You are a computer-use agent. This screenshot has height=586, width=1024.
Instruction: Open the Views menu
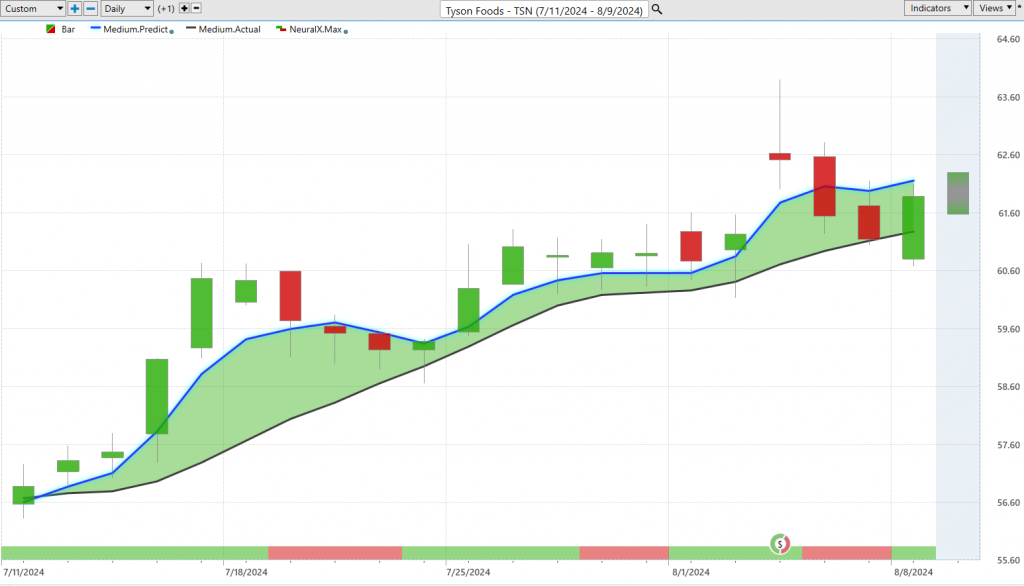995,8
